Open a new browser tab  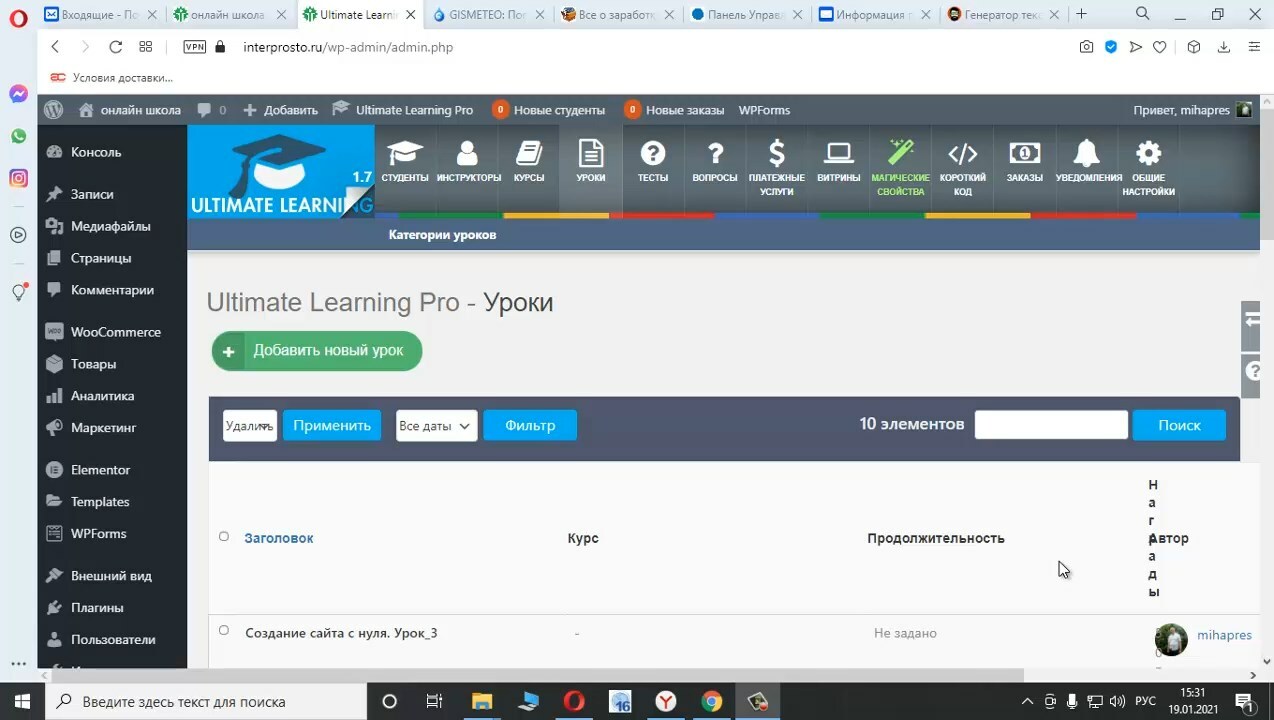tap(1081, 14)
